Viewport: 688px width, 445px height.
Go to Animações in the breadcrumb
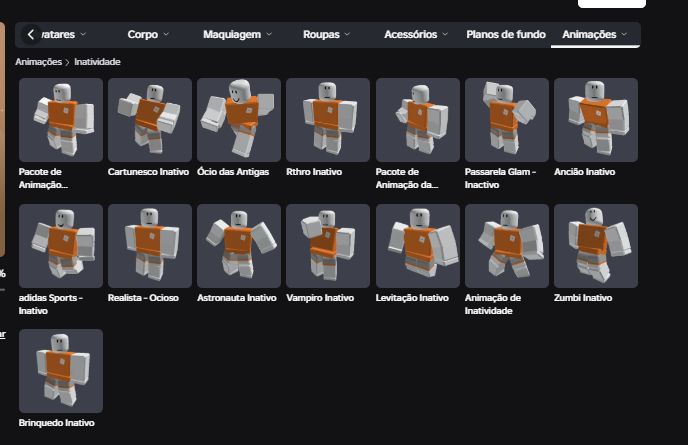tap(39, 62)
